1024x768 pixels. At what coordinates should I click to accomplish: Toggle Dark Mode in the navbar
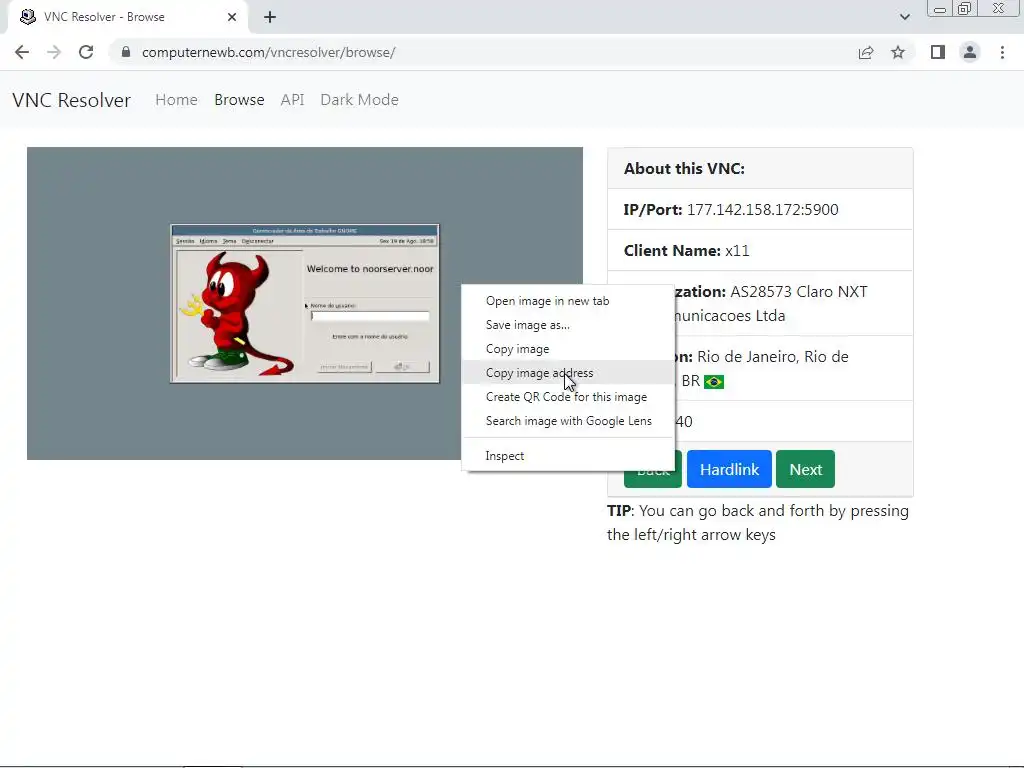click(x=359, y=100)
